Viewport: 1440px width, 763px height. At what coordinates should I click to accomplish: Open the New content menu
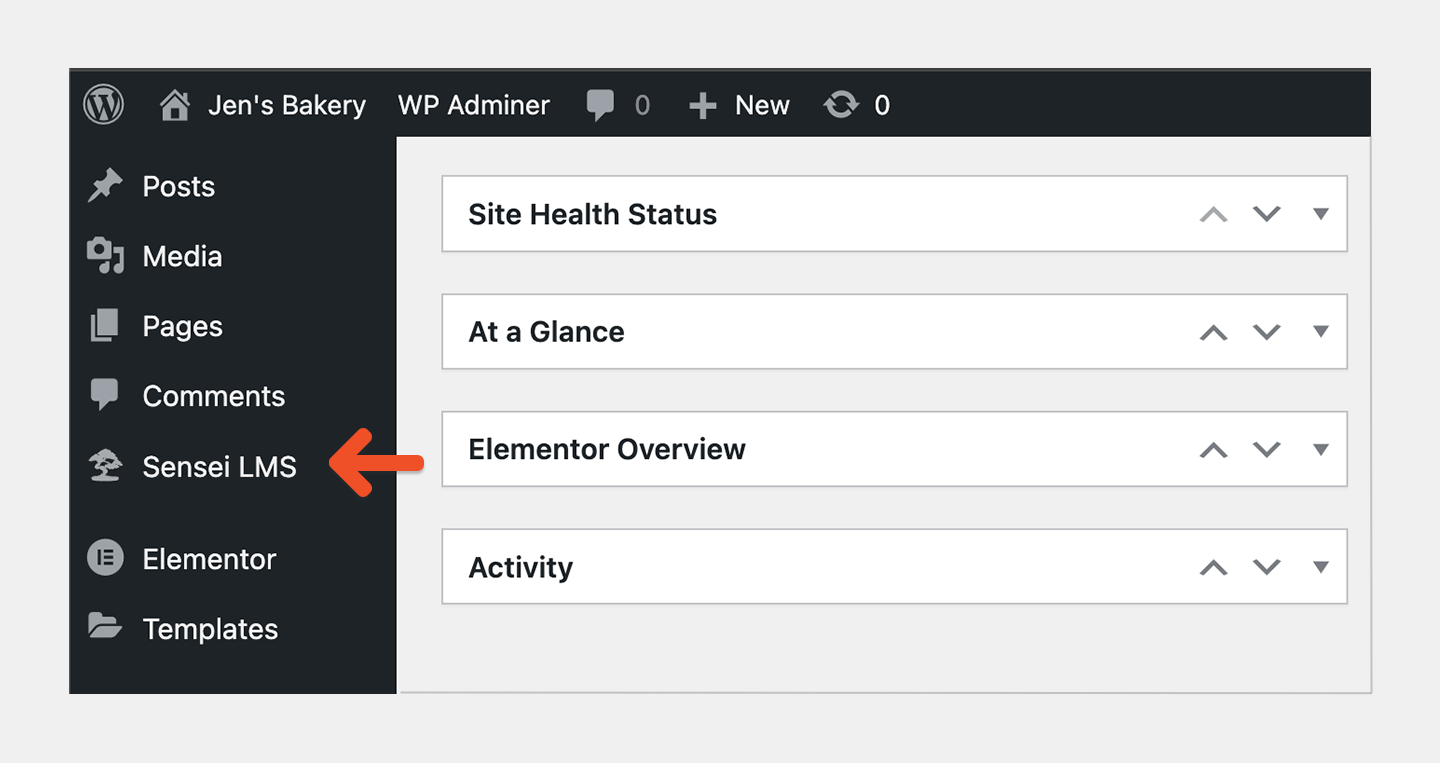tap(762, 105)
